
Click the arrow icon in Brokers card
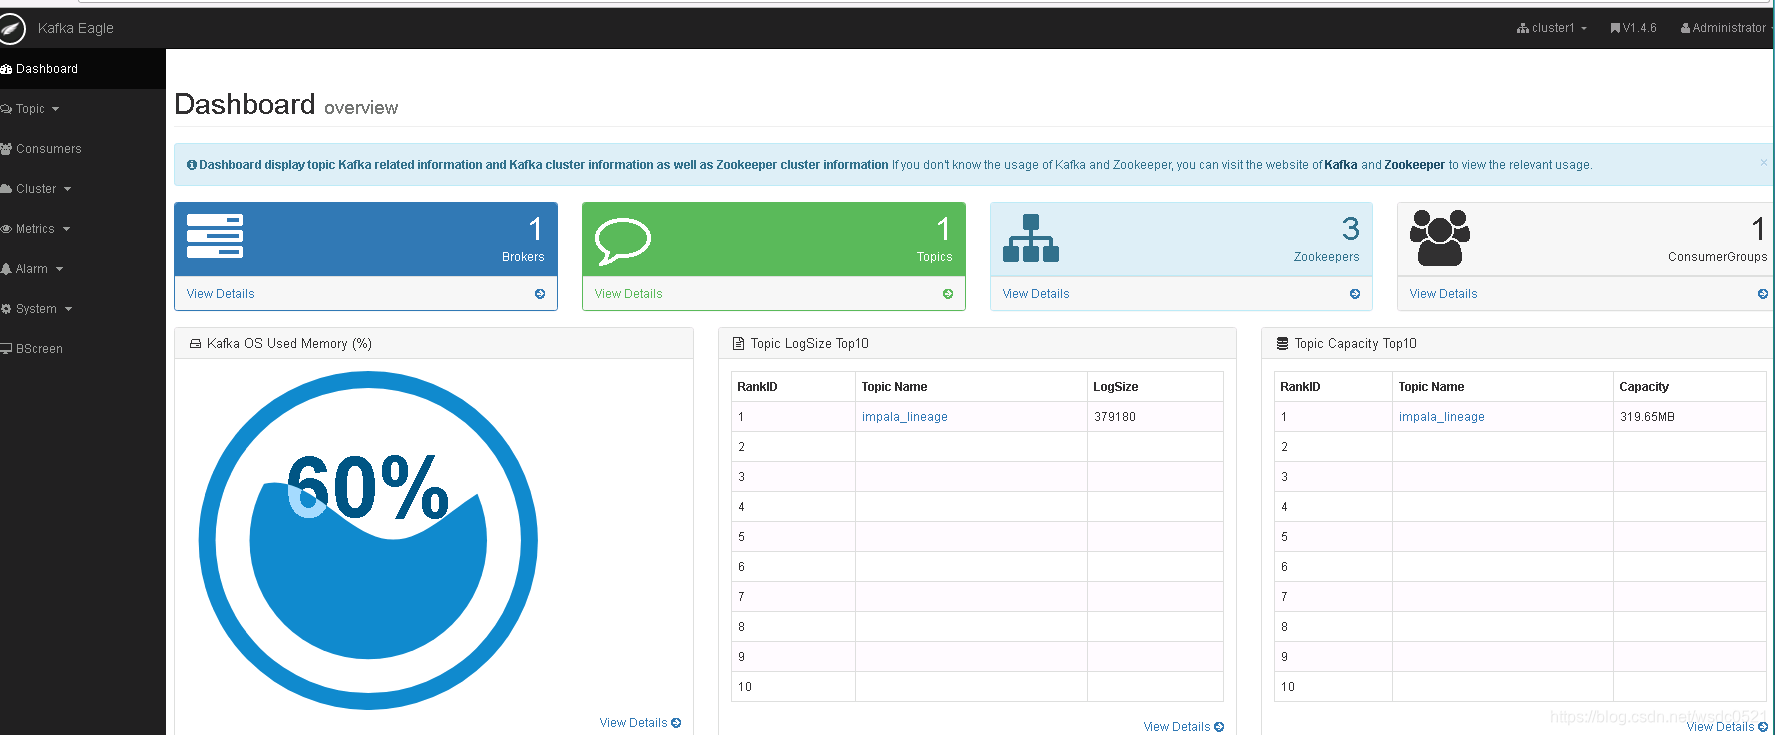click(540, 294)
